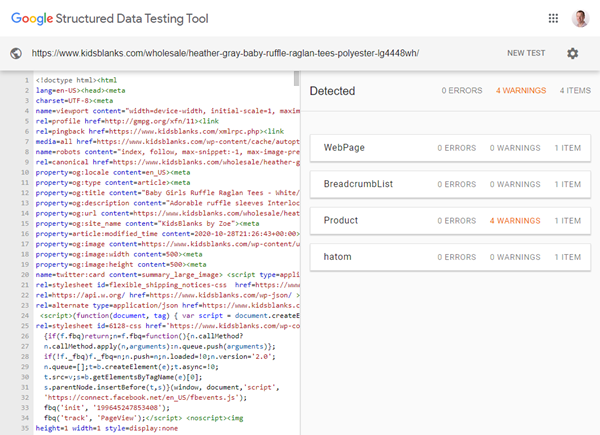
Task: Expand the Product result with 4 warnings
Action: (450, 220)
